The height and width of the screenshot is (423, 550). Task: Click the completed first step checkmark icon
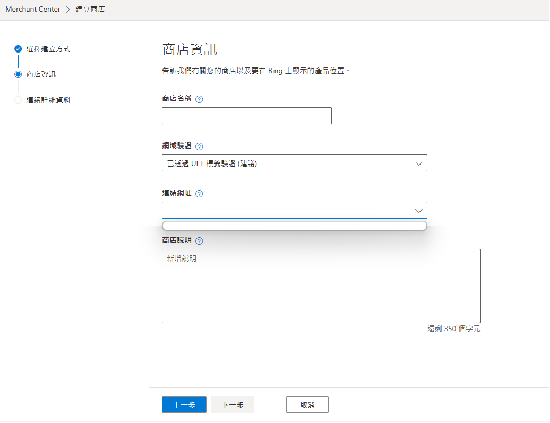click(18, 49)
